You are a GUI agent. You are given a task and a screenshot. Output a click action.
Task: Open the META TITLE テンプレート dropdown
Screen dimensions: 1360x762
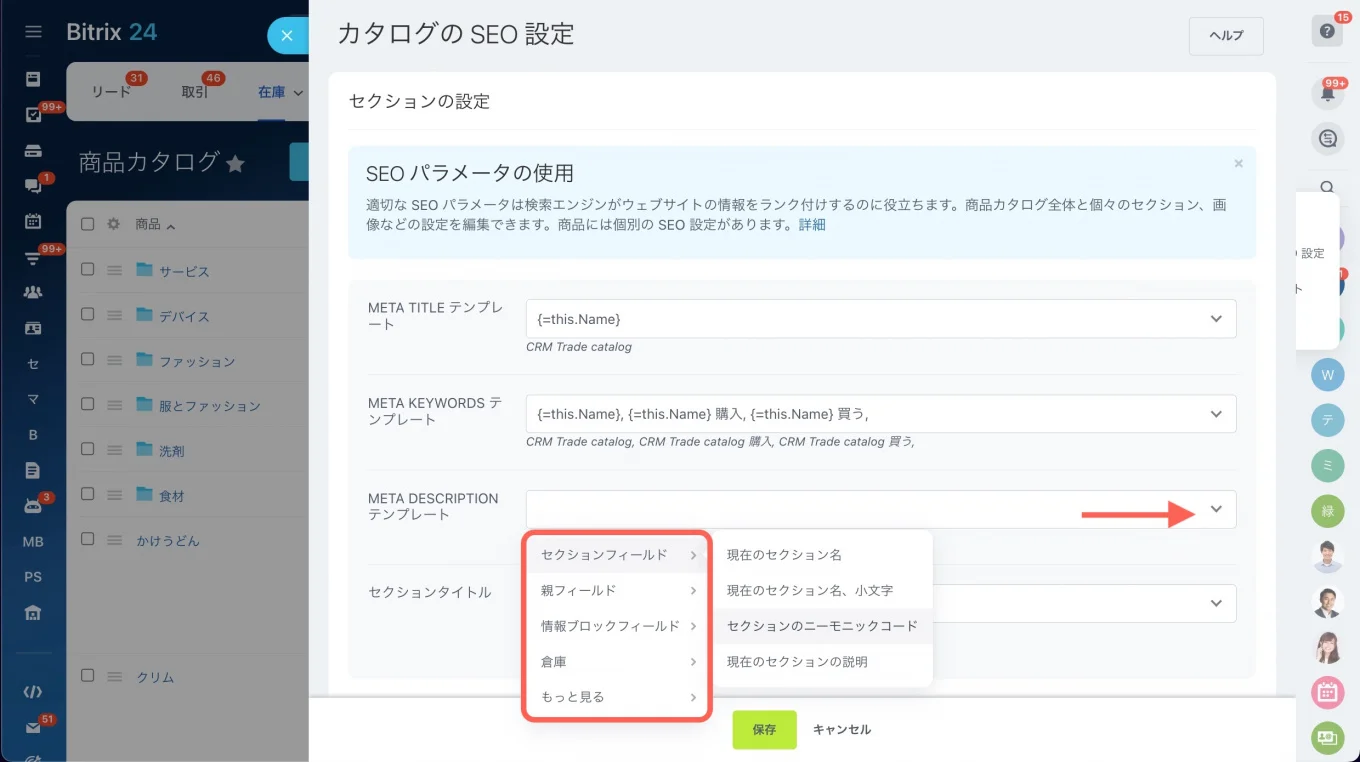[x=1216, y=318]
